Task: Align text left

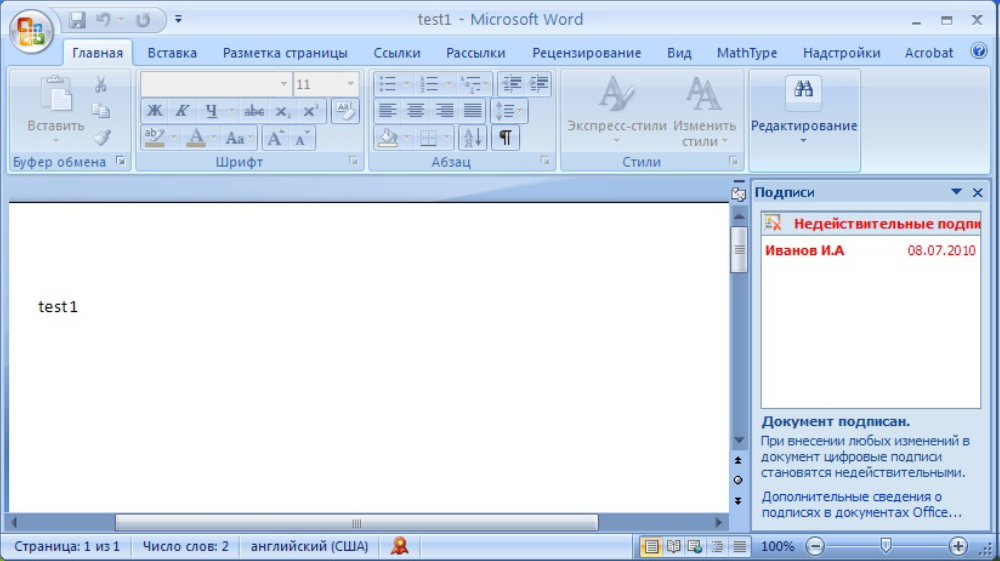Action: point(387,111)
